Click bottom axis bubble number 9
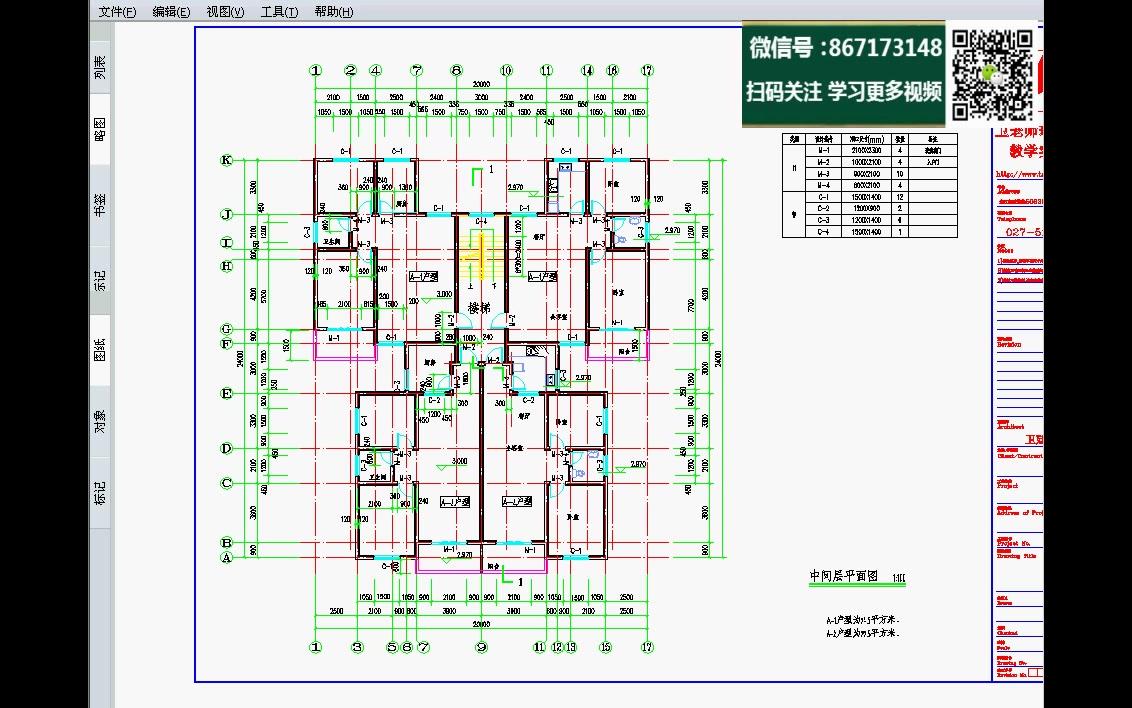 click(x=482, y=647)
